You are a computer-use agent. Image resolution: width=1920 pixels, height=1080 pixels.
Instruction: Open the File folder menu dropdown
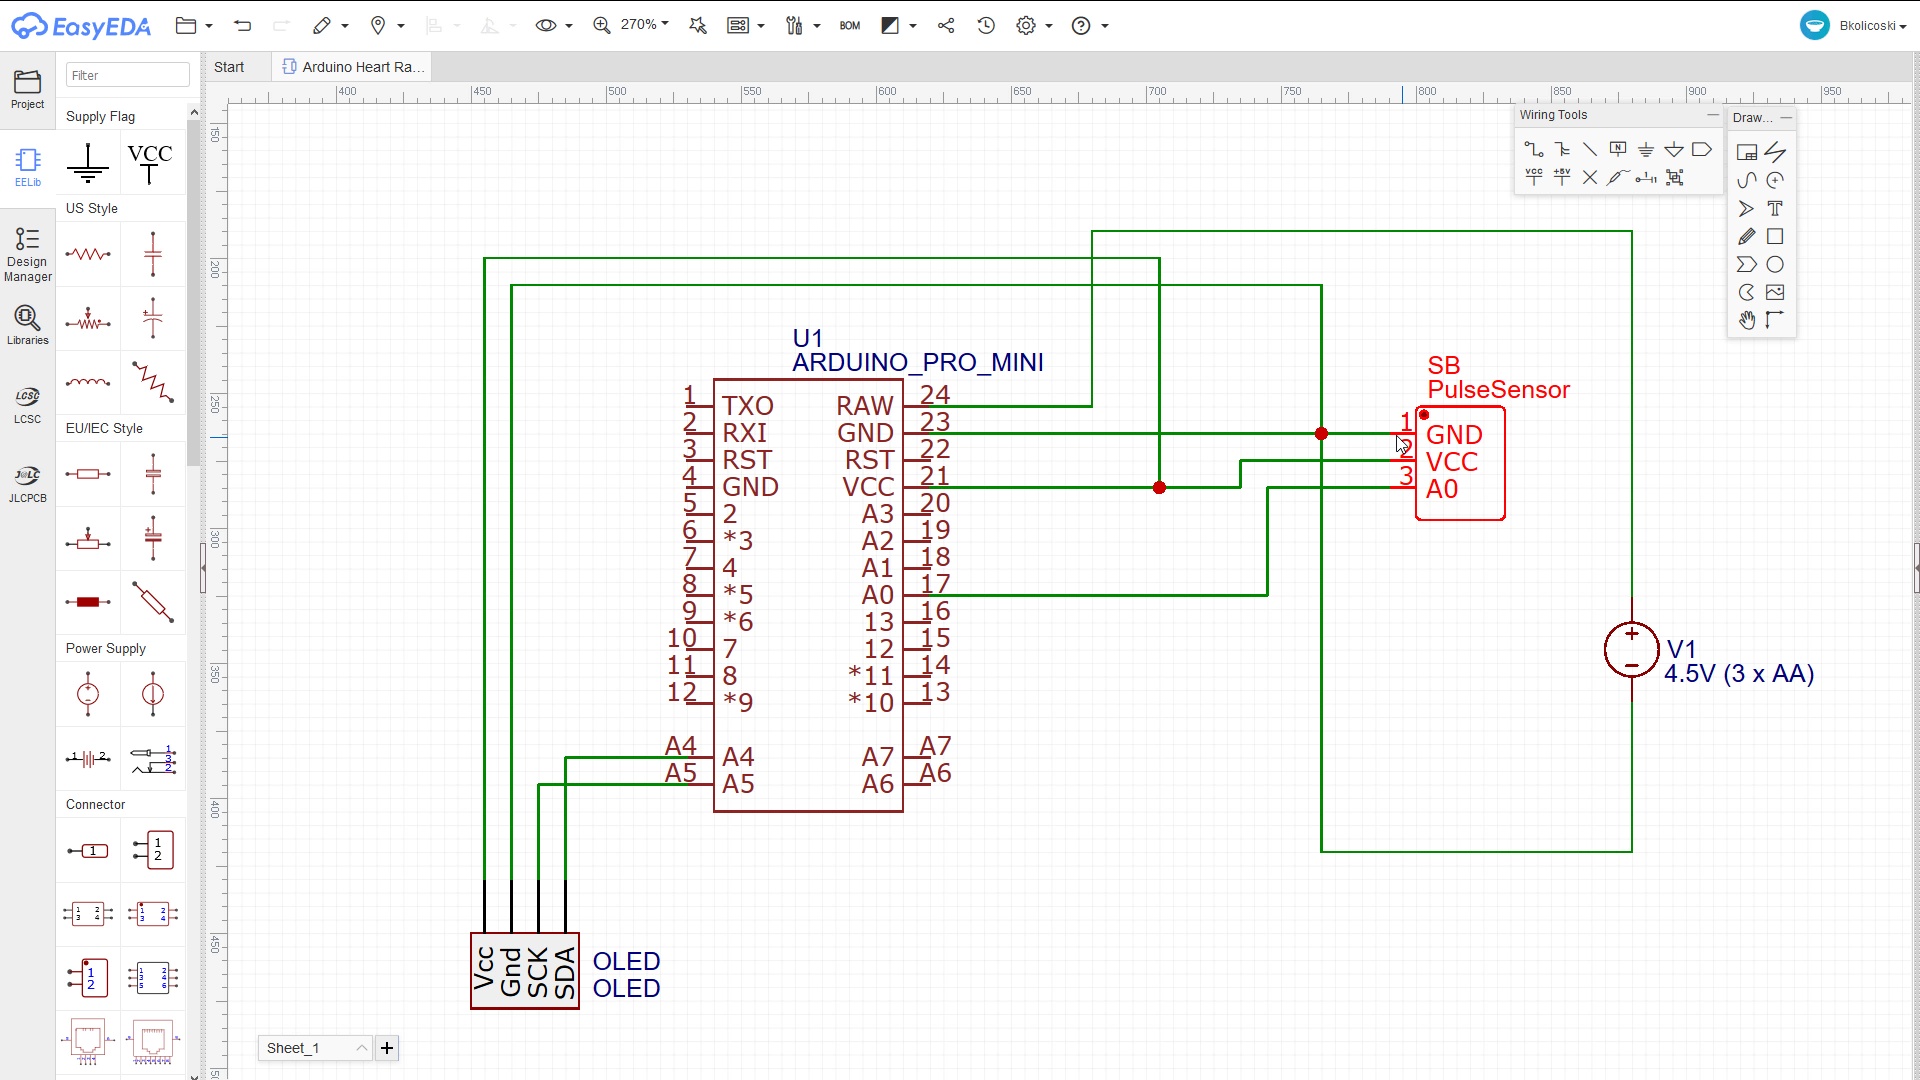(194, 25)
